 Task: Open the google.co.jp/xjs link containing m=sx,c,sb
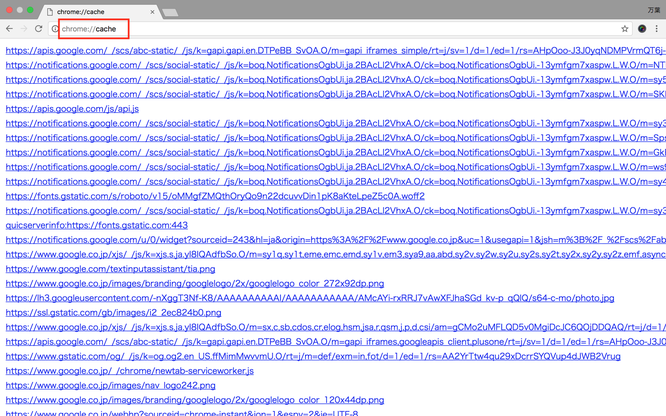pyautogui.click(x=336, y=327)
